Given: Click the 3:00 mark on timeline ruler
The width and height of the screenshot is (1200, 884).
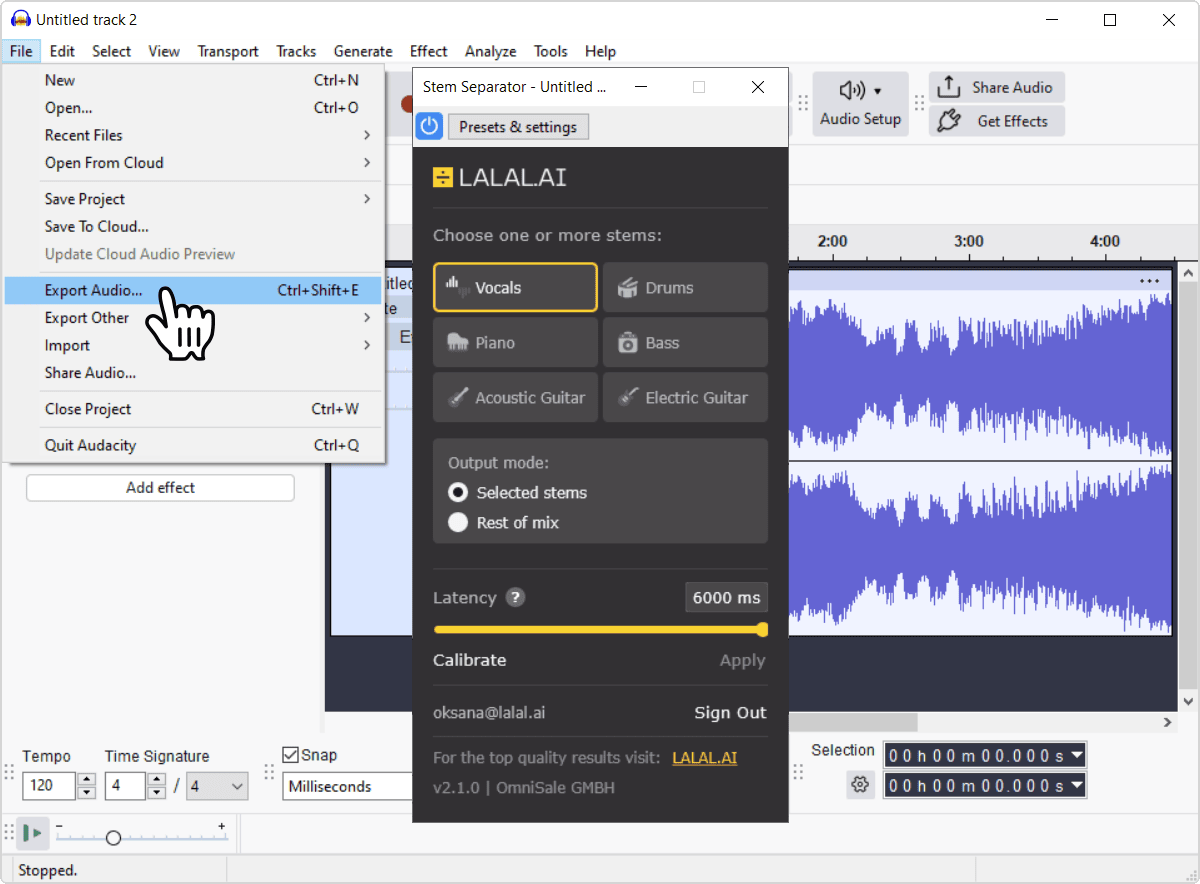Looking at the screenshot, I should (968, 241).
